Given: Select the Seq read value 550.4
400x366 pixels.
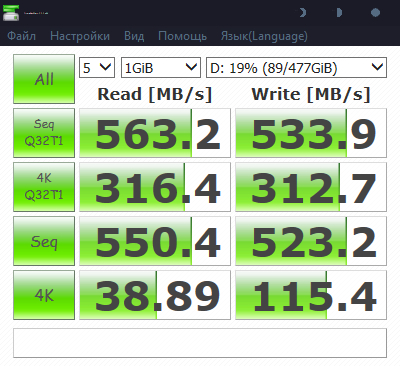Looking at the screenshot, I should click(x=155, y=241).
